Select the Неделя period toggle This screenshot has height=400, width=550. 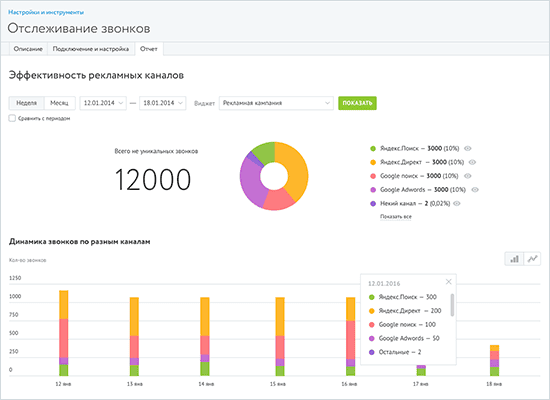click(x=27, y=103)
